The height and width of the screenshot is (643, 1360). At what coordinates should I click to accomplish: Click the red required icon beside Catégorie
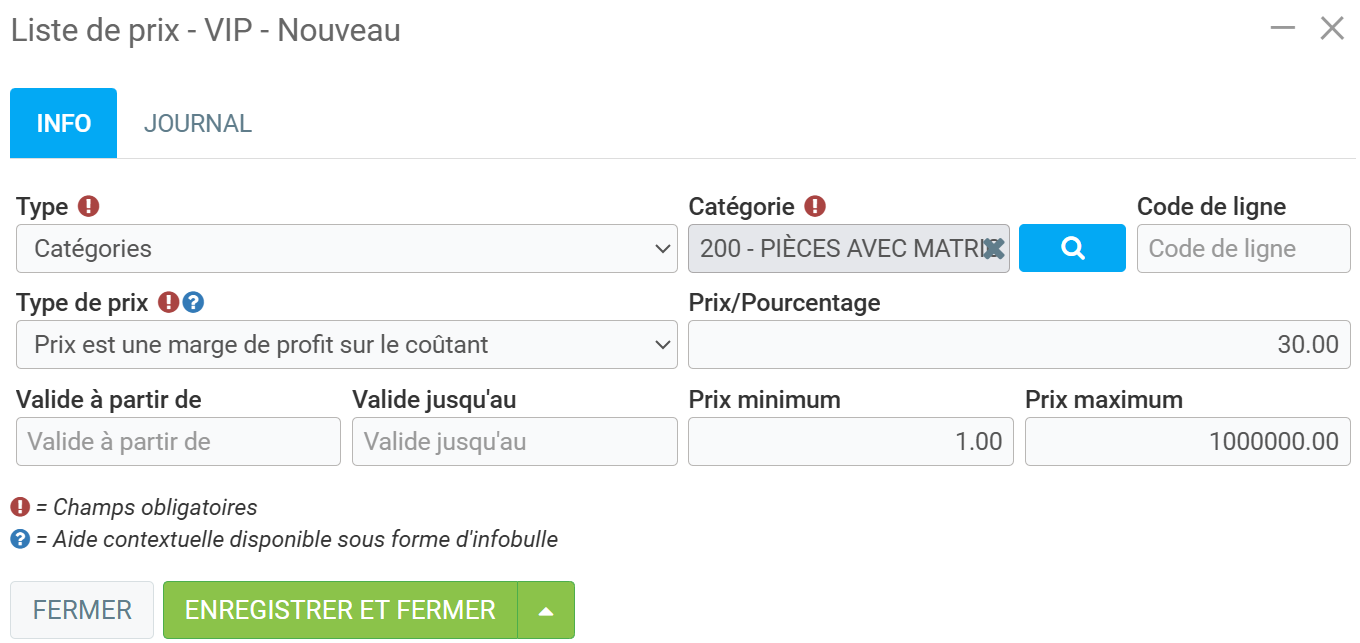coord(816,206)
